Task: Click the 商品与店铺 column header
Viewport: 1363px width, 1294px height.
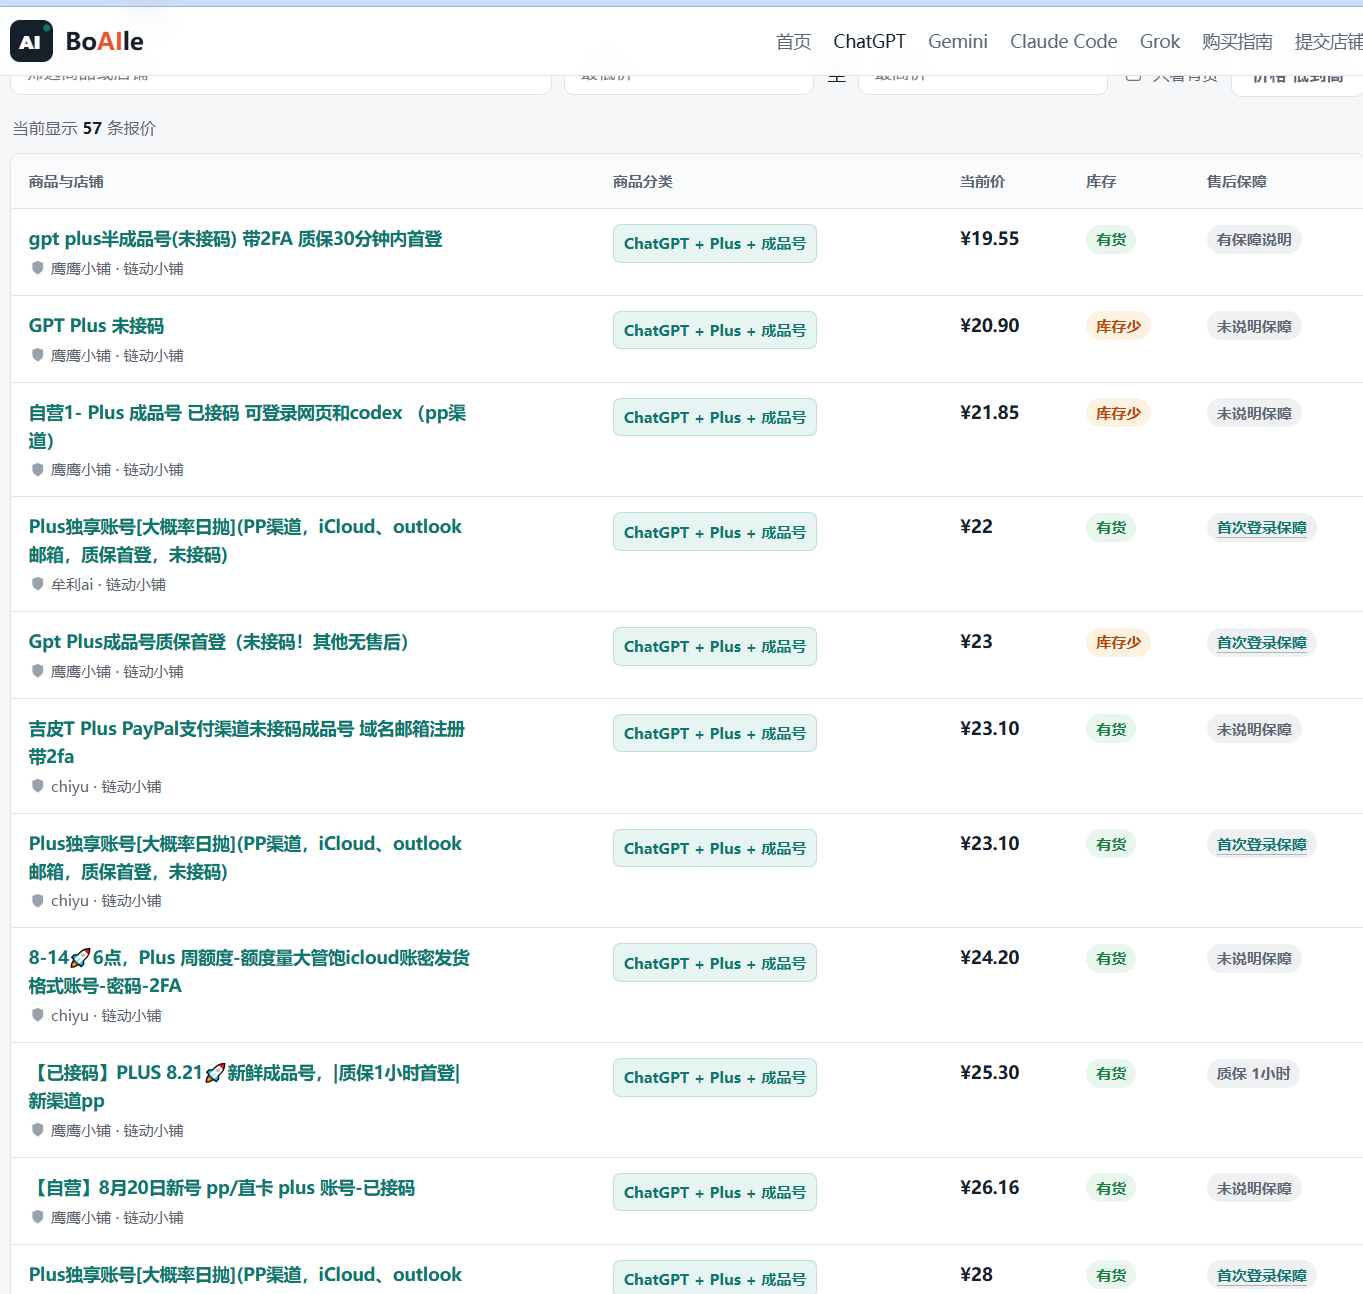Action: [66, 181]
